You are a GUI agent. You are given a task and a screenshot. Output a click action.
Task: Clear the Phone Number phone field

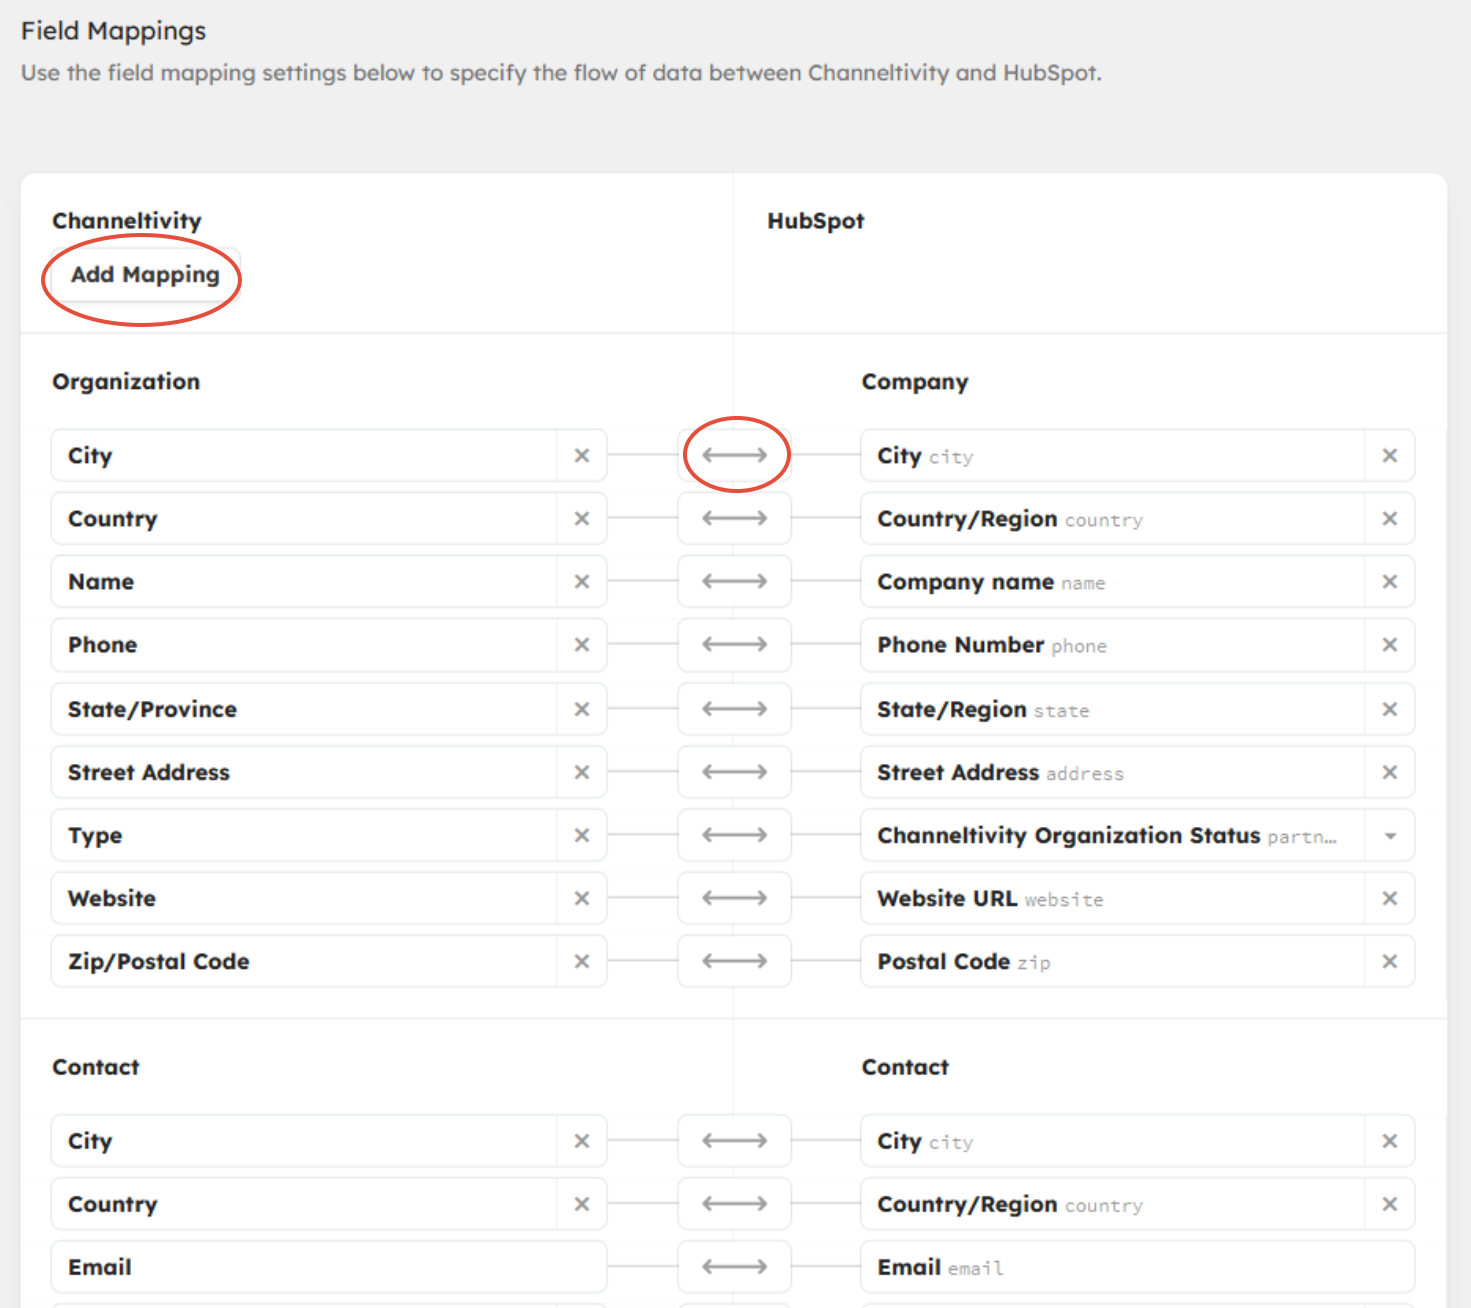pyautogui.click(x=1390, y=645)
